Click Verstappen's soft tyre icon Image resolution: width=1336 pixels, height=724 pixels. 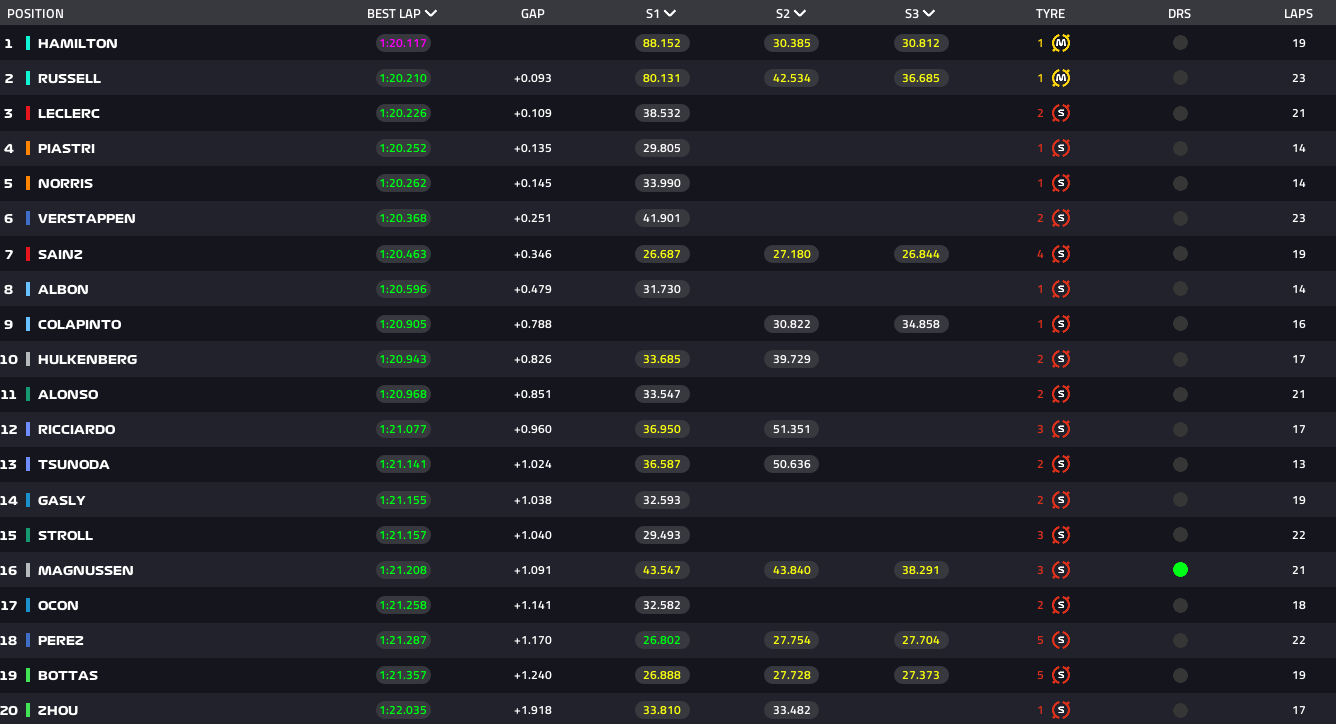[x=1061, y=218]
